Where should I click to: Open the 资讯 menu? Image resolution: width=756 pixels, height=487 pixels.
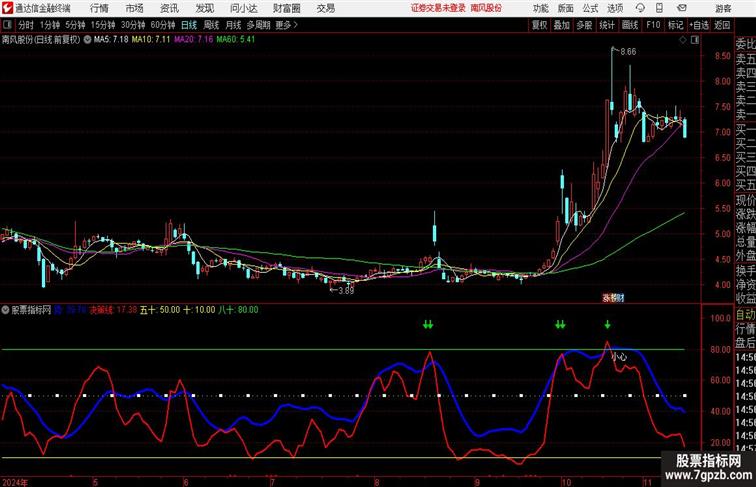169,8
